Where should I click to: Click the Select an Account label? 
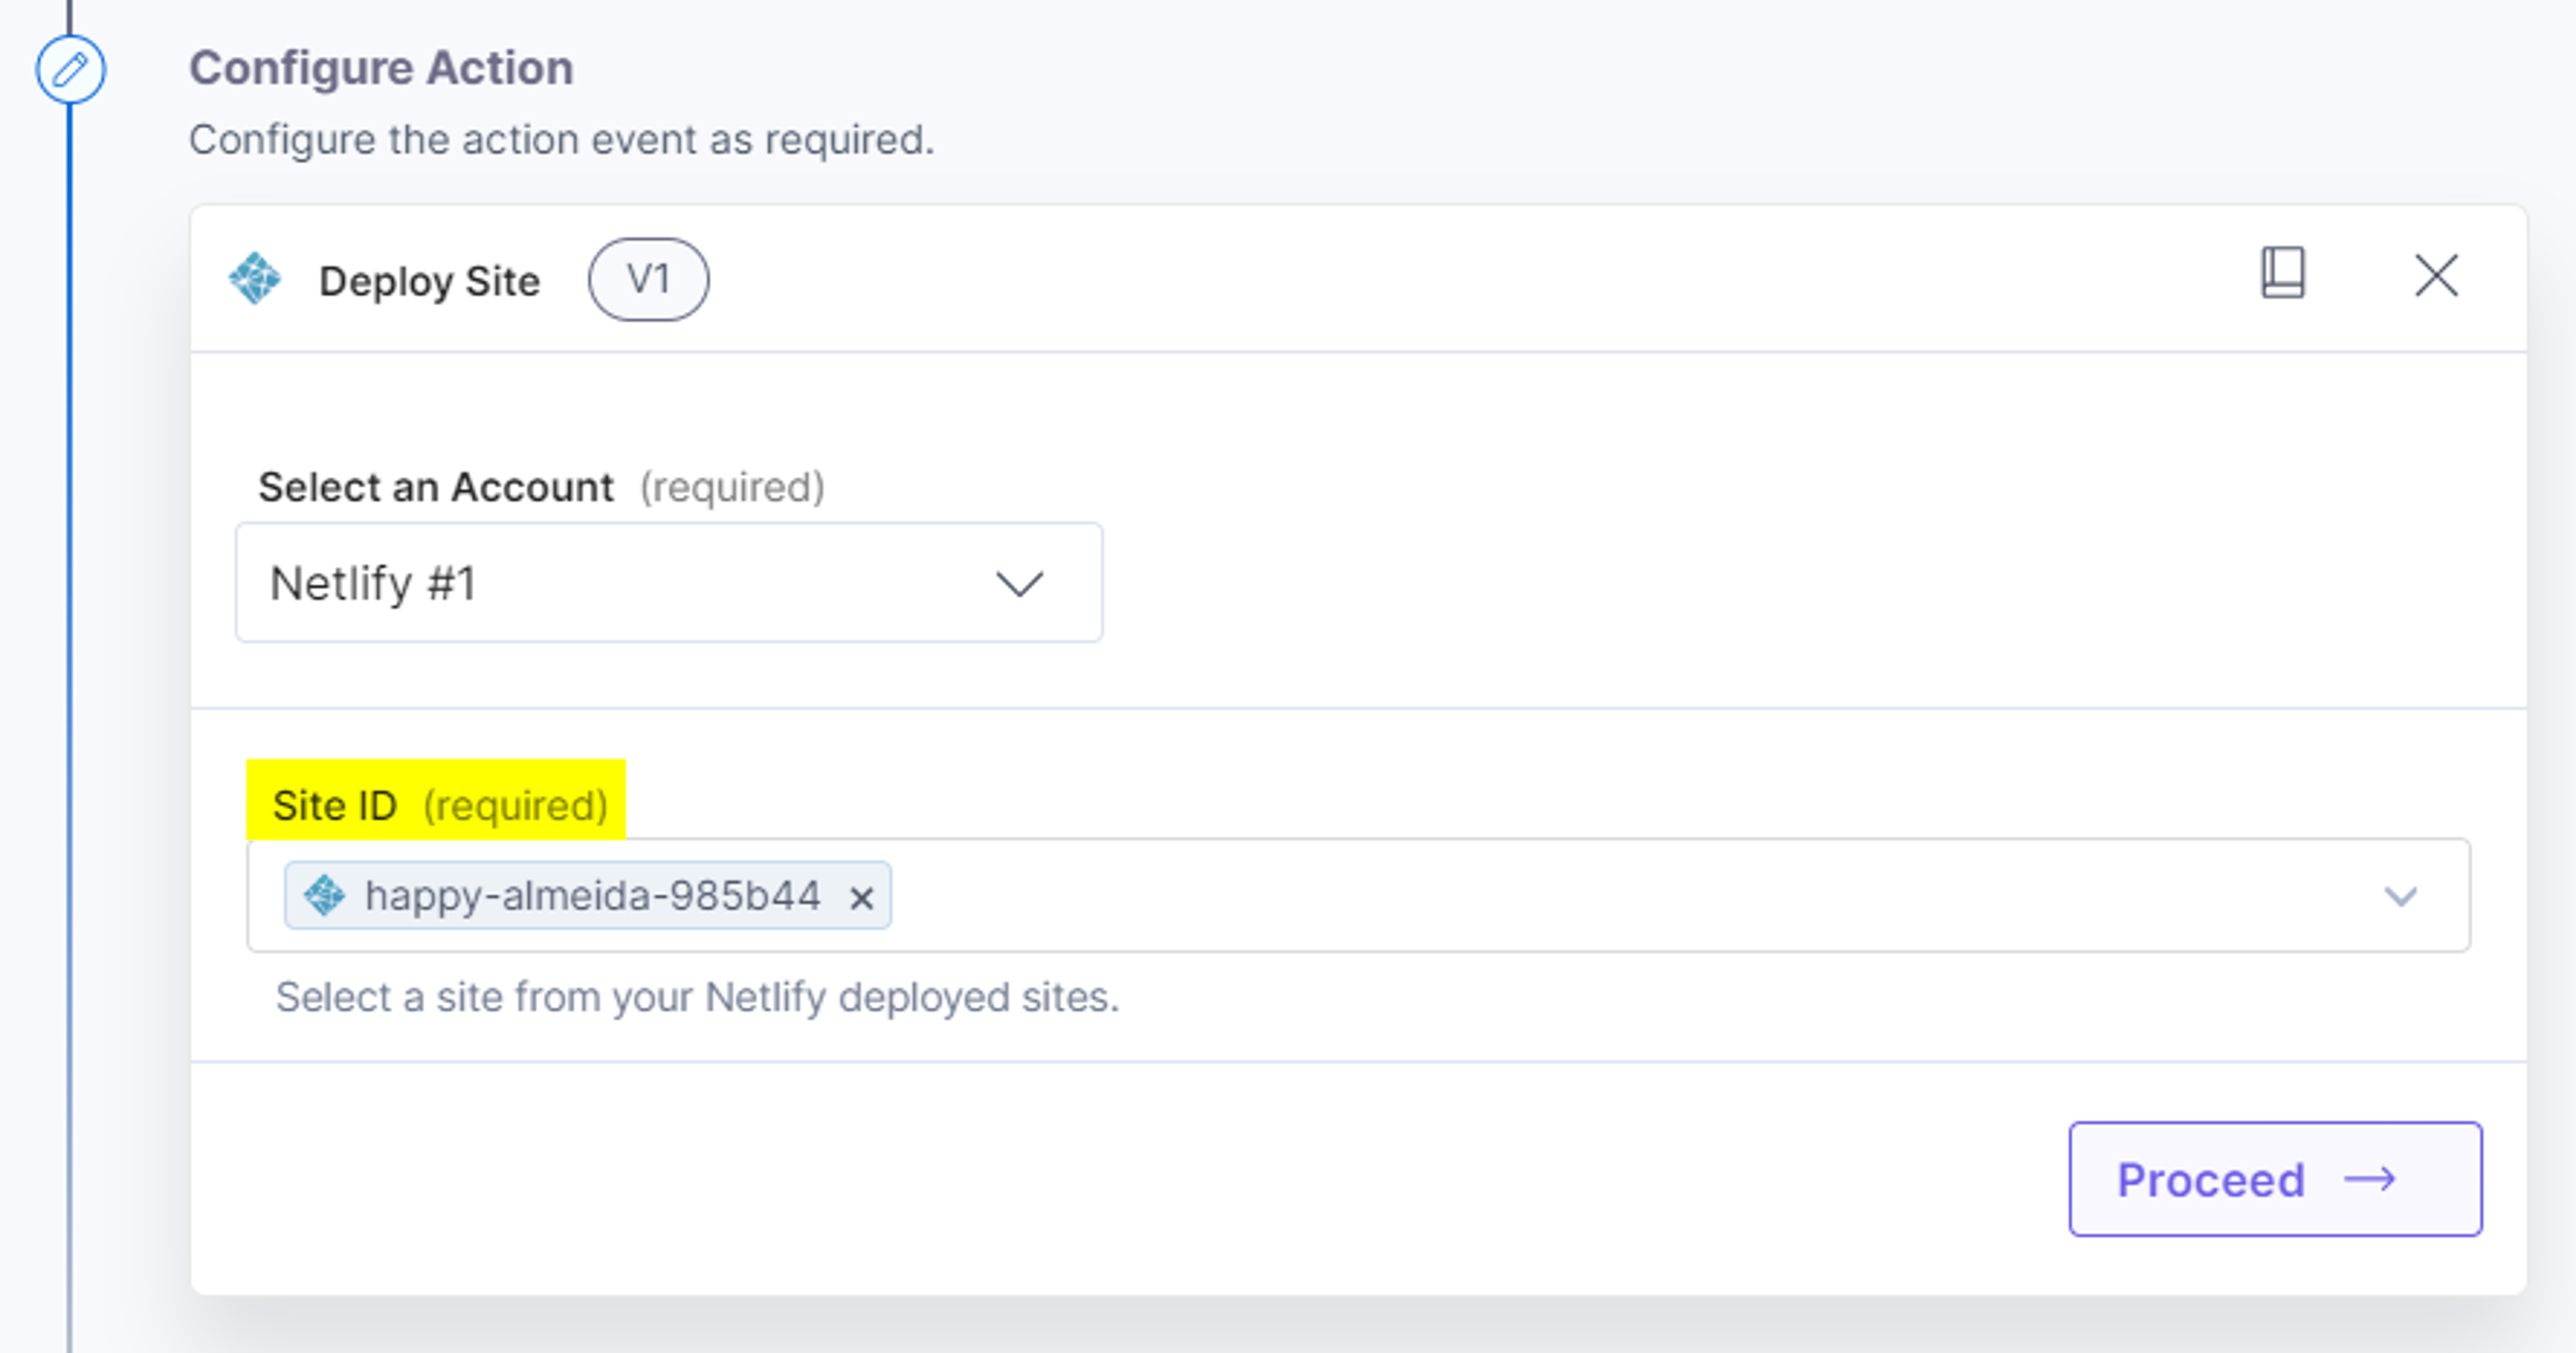tap(435, 487)
